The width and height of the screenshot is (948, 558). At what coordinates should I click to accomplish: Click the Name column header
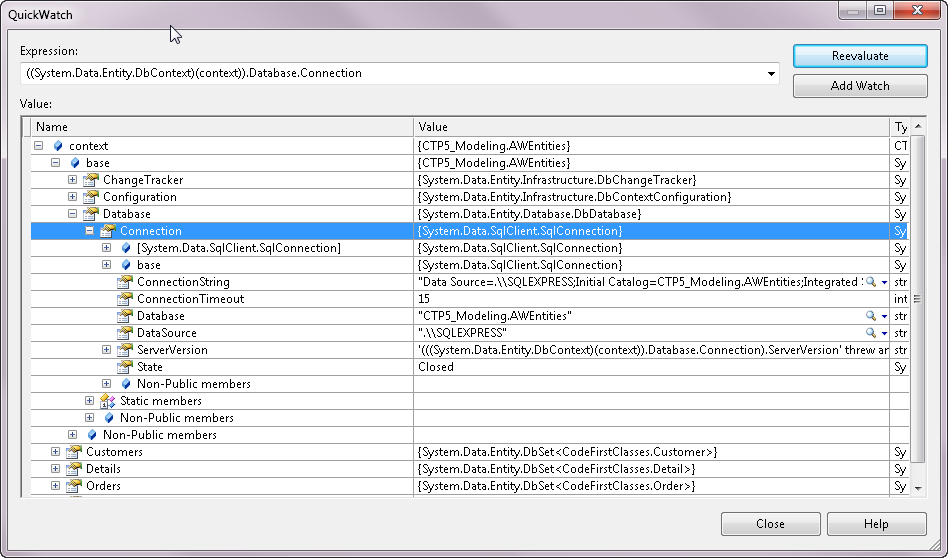tap(220, 127)
